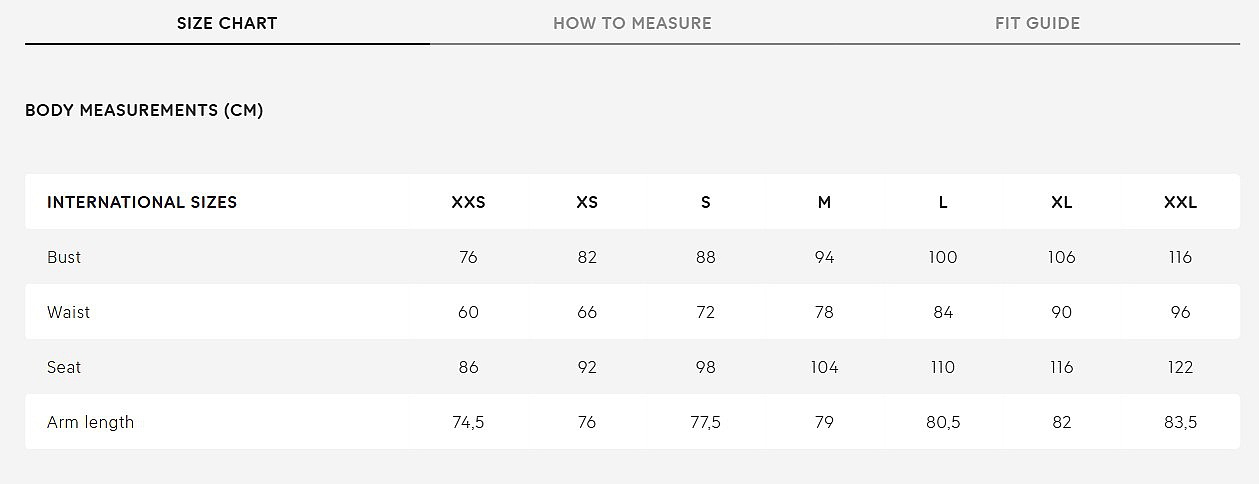Click the L size column header
The image size is (1259, 484).
[943, 202]
